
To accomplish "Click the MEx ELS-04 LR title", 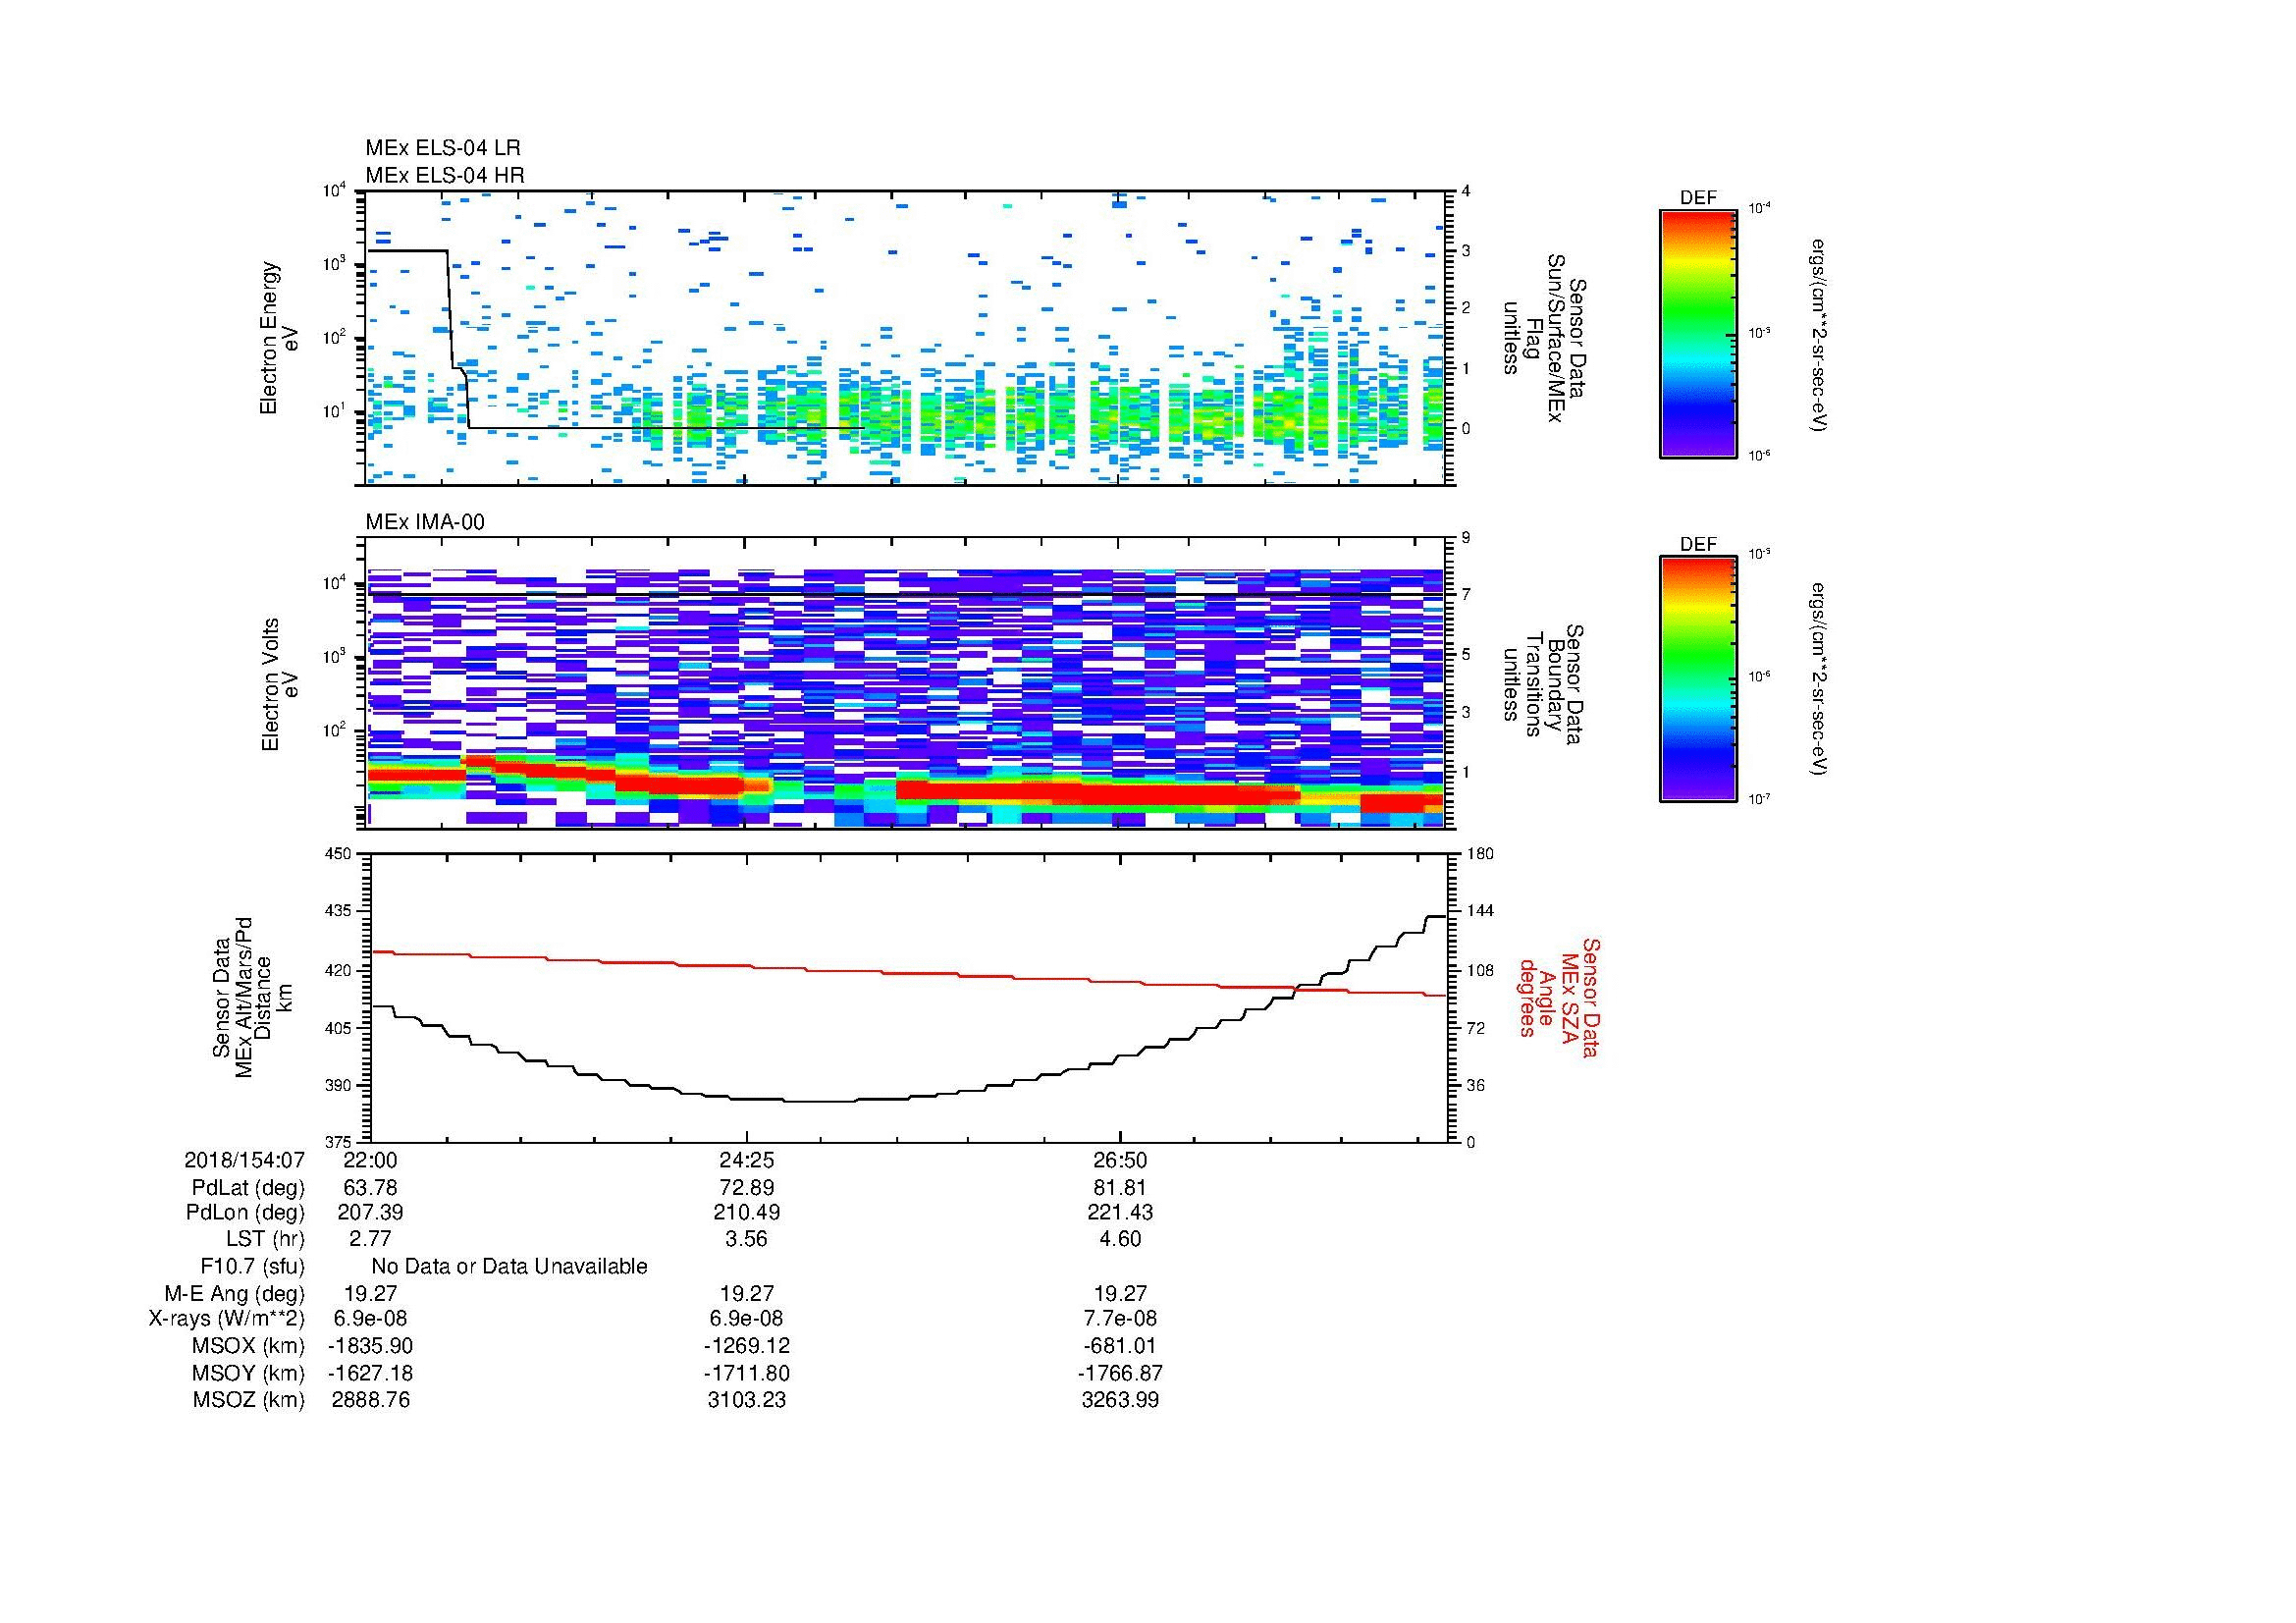I will (443, 148).
